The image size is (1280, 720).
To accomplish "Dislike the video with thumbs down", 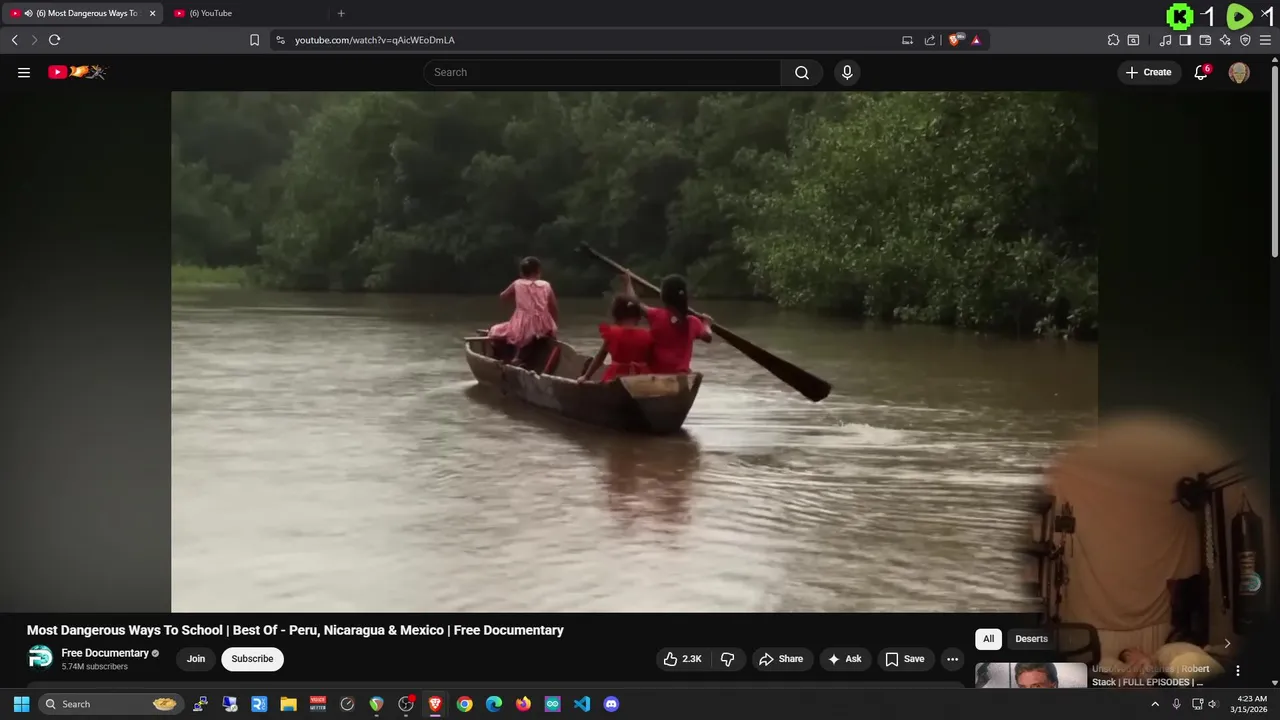I will [727, 659].
